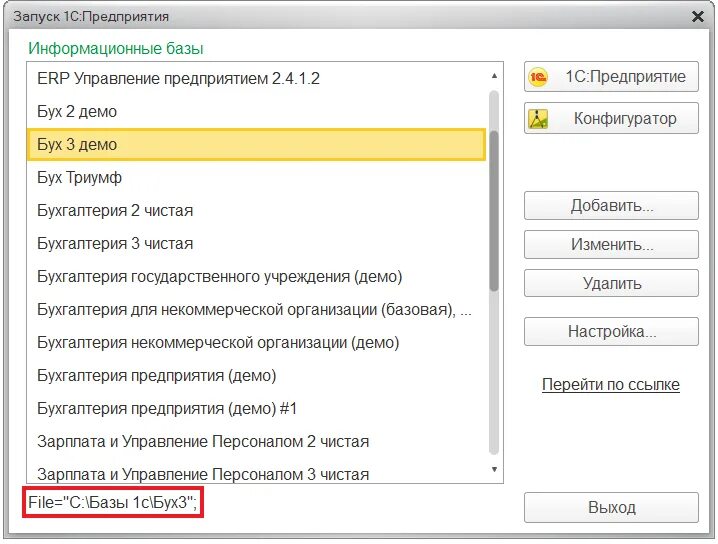Select Бухгалтерия некоммерческой организации (демо)
Image resolution: width=718 pixels, height=544 pixels.
click(x=256, y=342)
